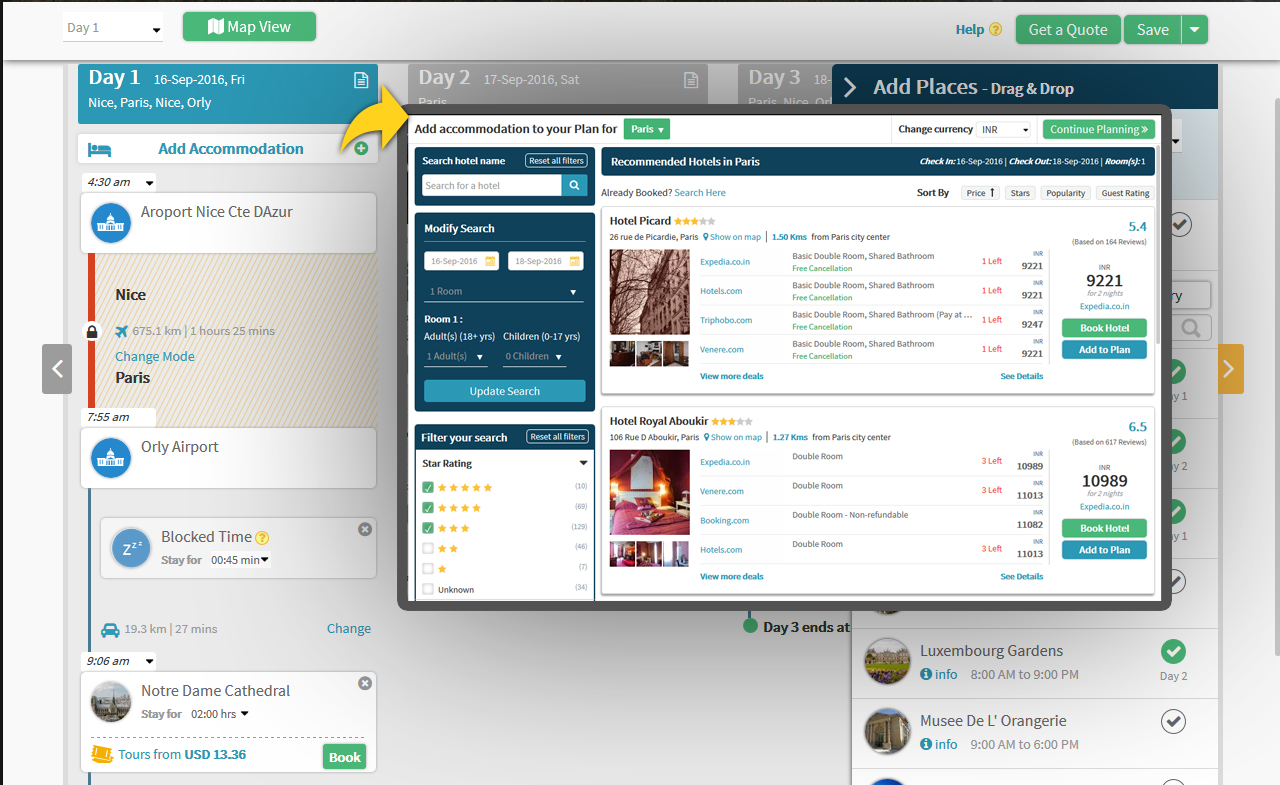Click the Help question mark icon
1280x785 pixels.
click(995, 30)
